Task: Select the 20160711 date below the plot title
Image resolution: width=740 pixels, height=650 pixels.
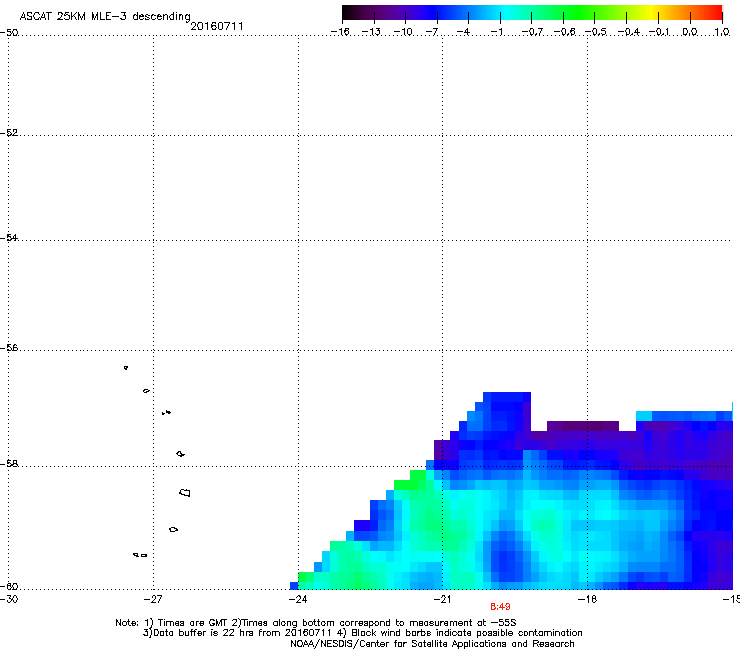Action: (x=217, y=26)
